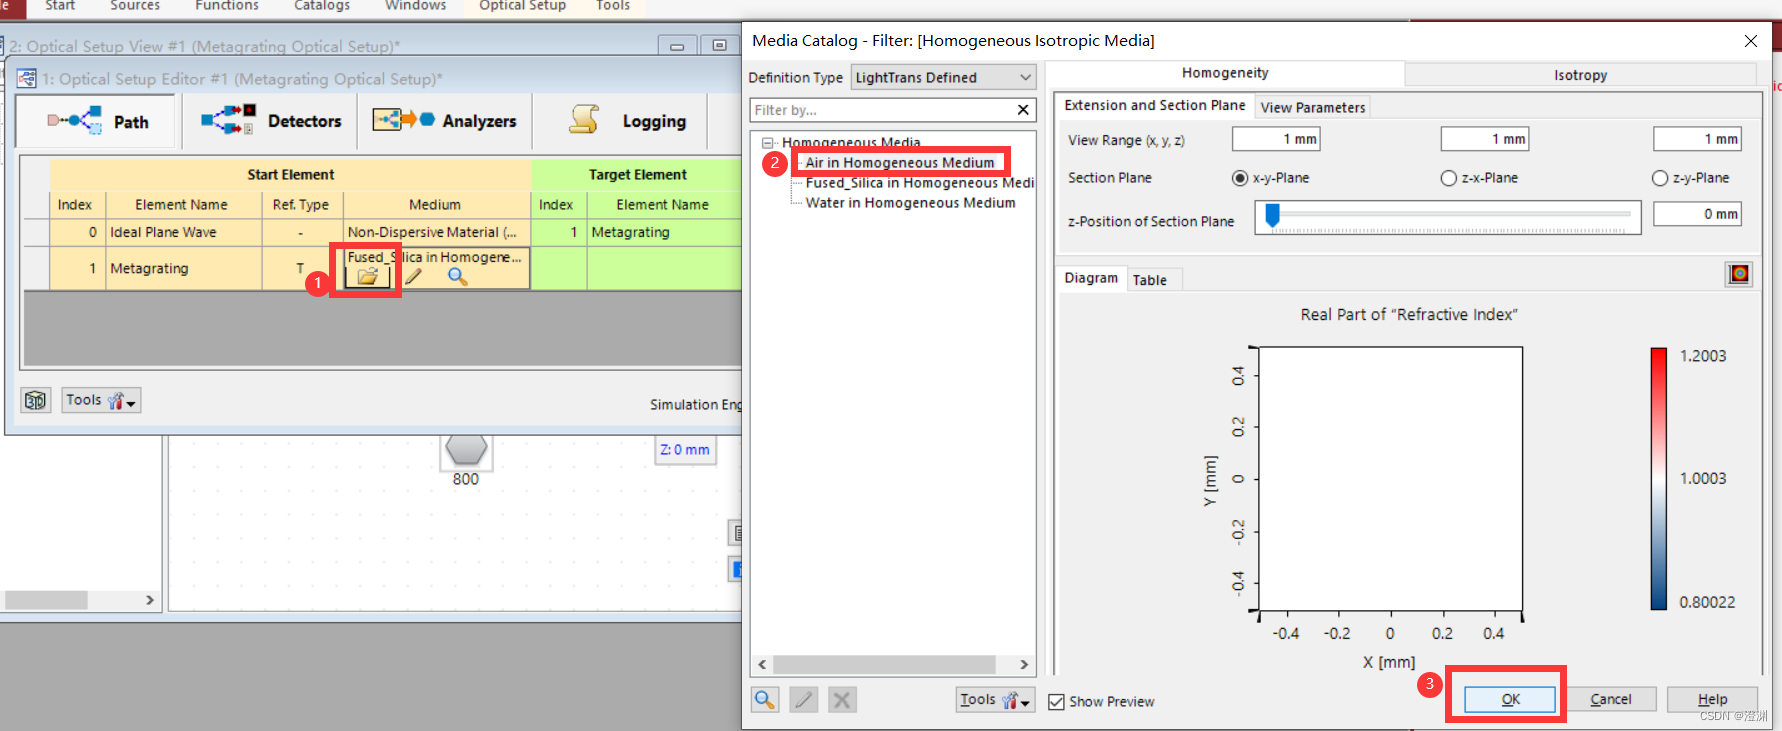Click the Ideal Plane Wave cell
This screenshot has width=1782, height=731.
pyautogui.click(x=183, y=232)
